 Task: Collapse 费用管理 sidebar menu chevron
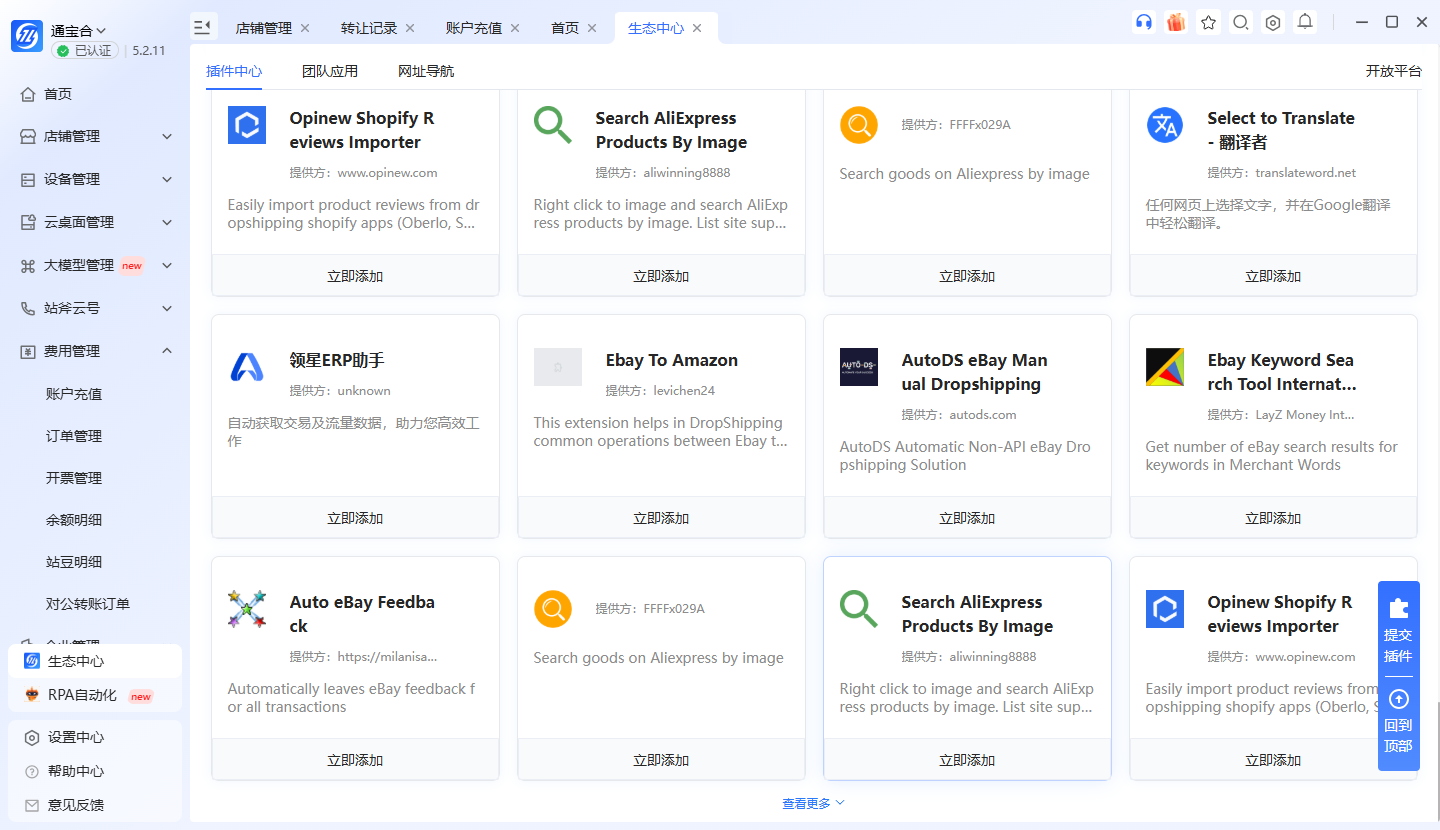point(167,351)
